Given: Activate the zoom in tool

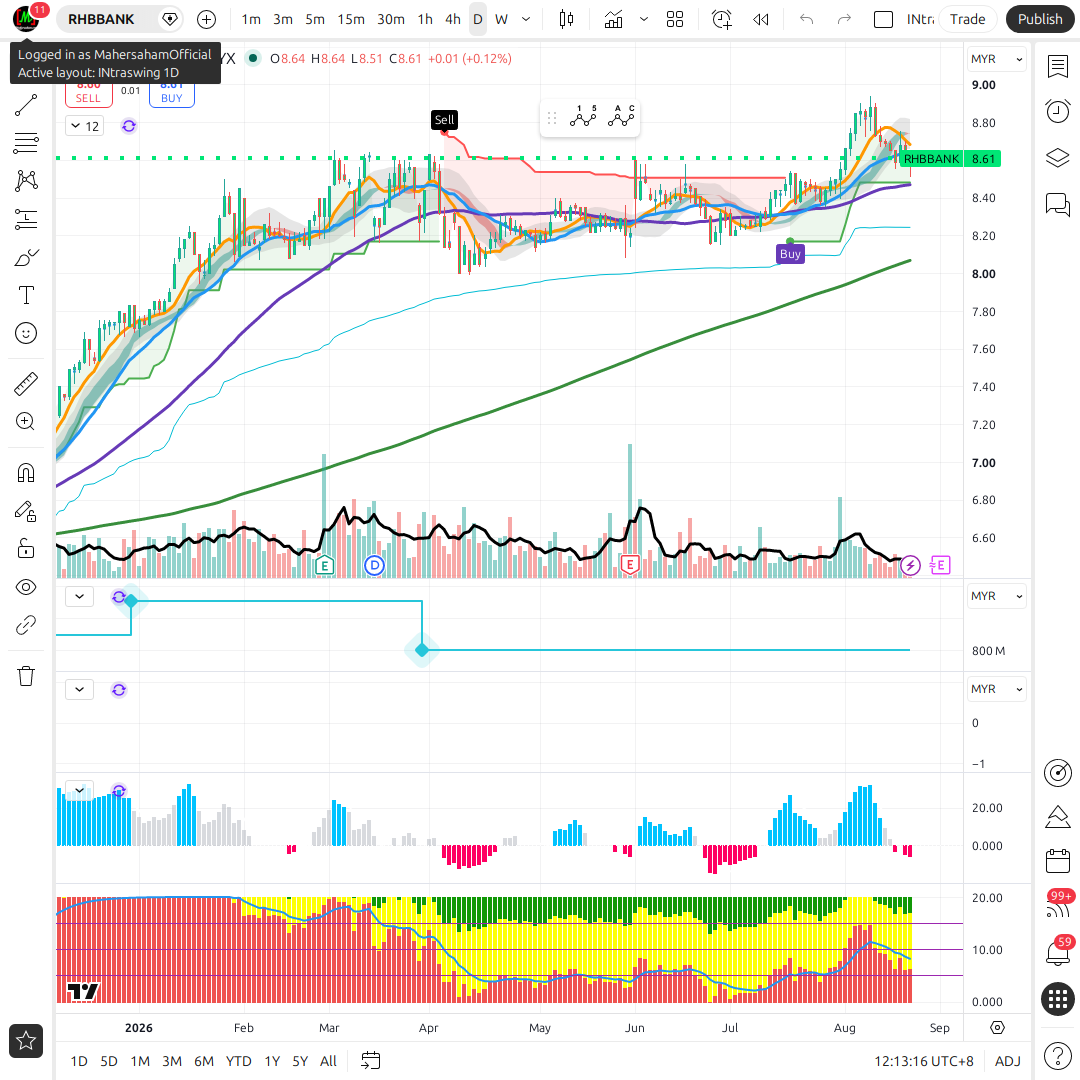Looking at the screenshot, I should pyautogui.click(x=26, y=422).
